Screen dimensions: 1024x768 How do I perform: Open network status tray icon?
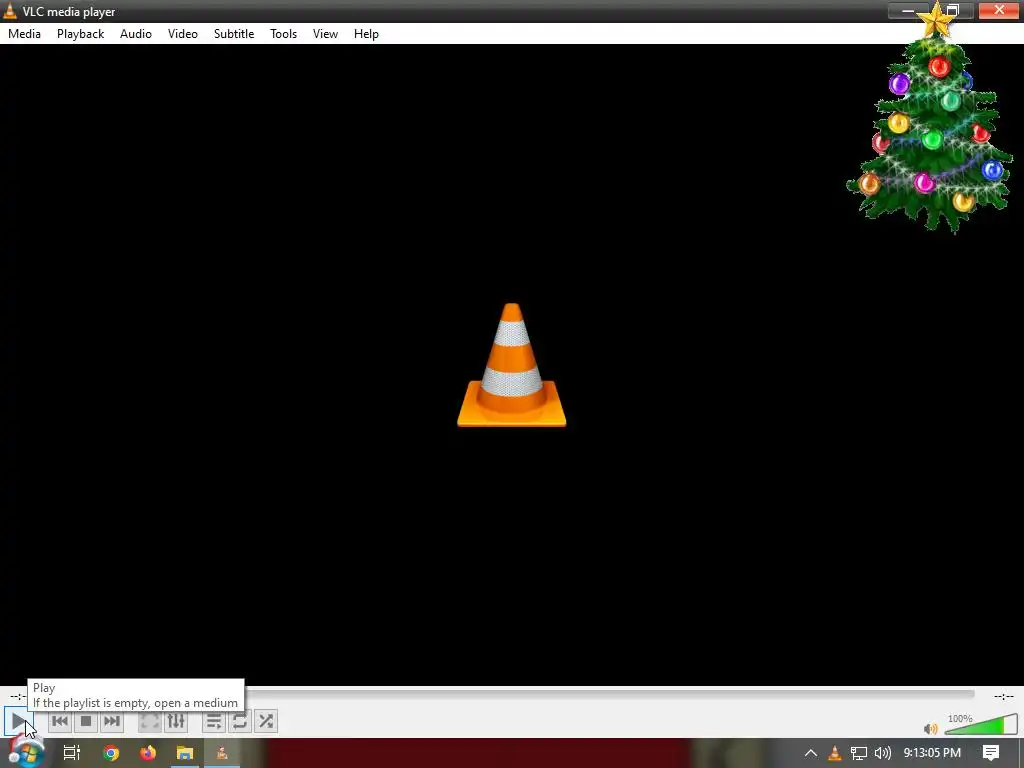pos(859,753)
